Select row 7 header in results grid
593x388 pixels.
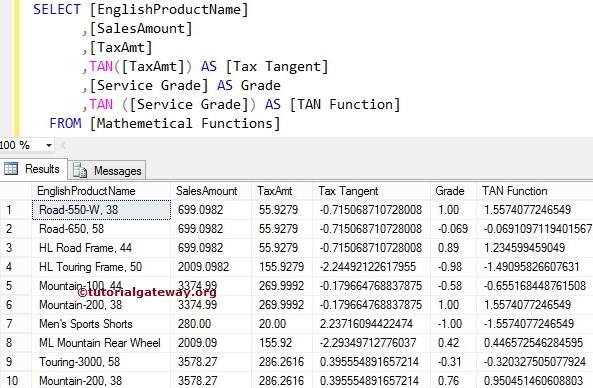pos(16,324)
